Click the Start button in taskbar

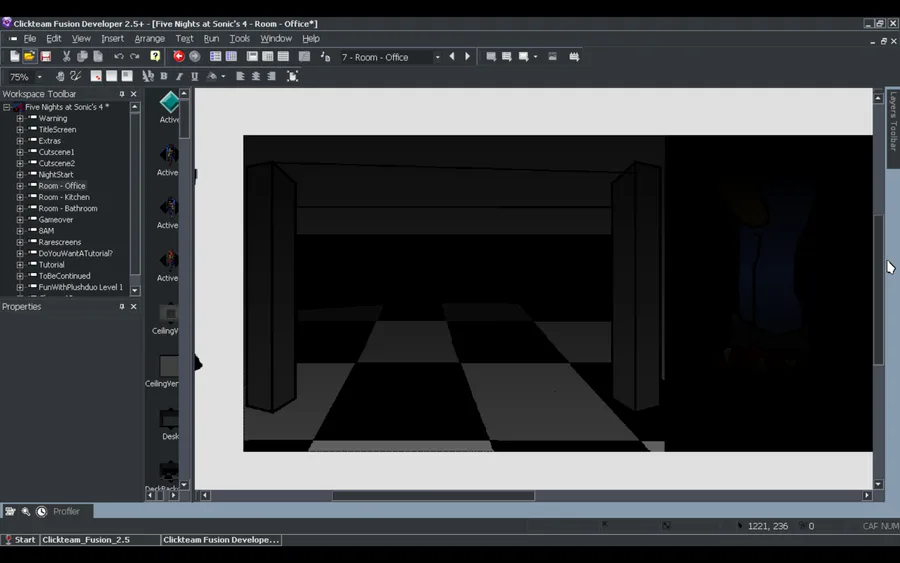pyautogui.click(x=20, y=539)
